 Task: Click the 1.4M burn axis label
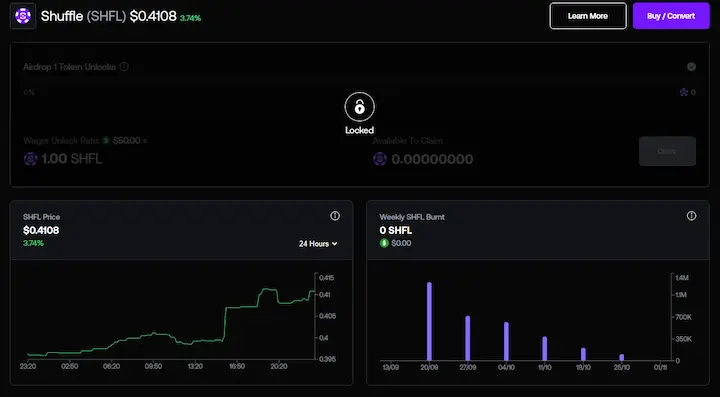click(681, 278)
